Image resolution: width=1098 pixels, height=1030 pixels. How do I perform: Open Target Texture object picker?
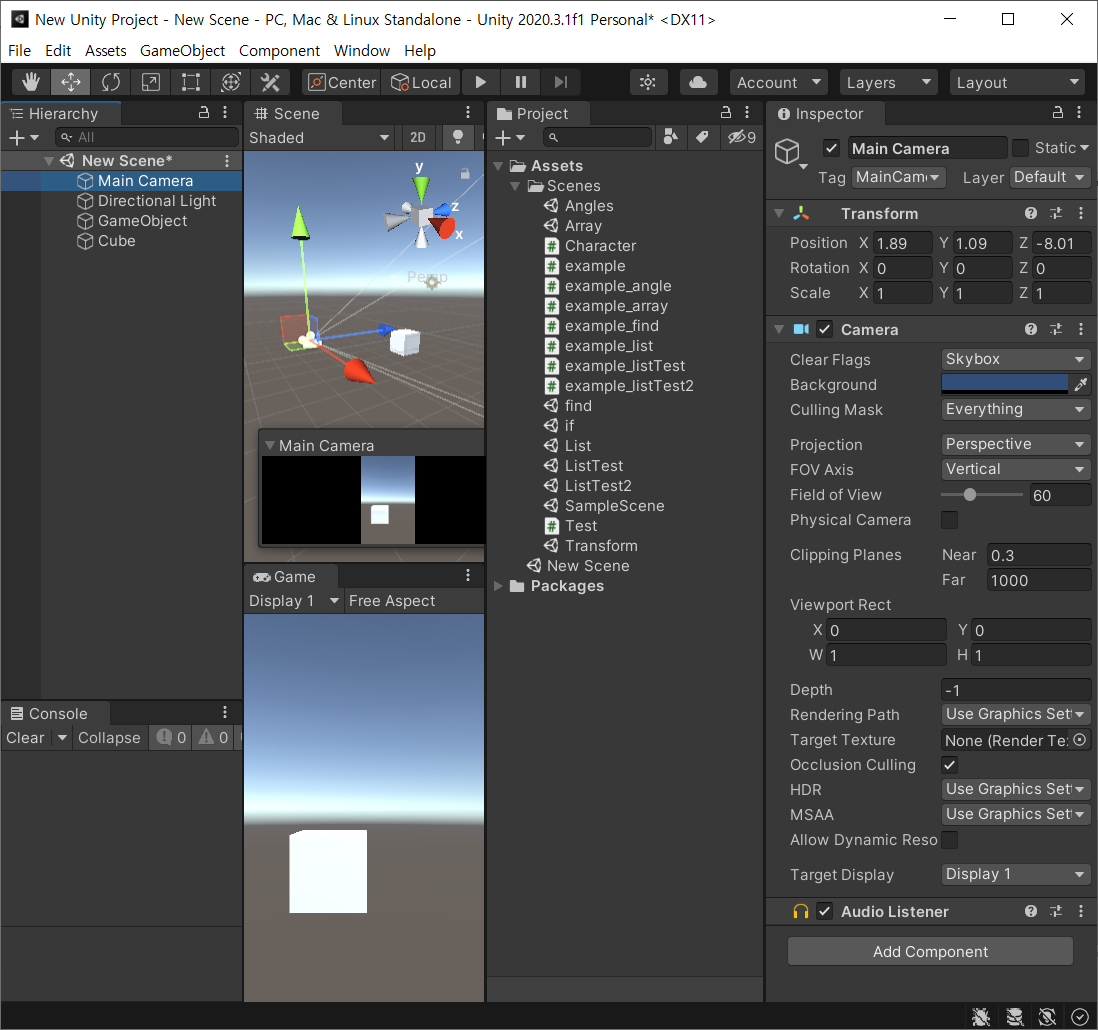point(1080,740)
